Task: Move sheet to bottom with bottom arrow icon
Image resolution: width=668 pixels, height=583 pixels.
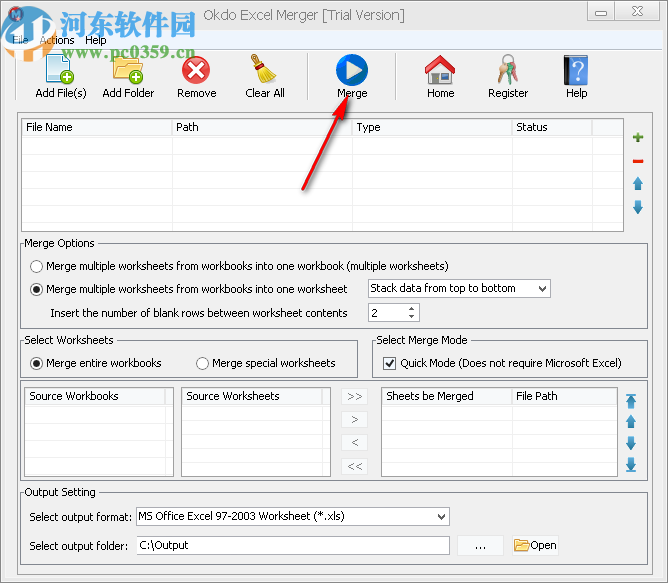Action: (x=631, y=465)
